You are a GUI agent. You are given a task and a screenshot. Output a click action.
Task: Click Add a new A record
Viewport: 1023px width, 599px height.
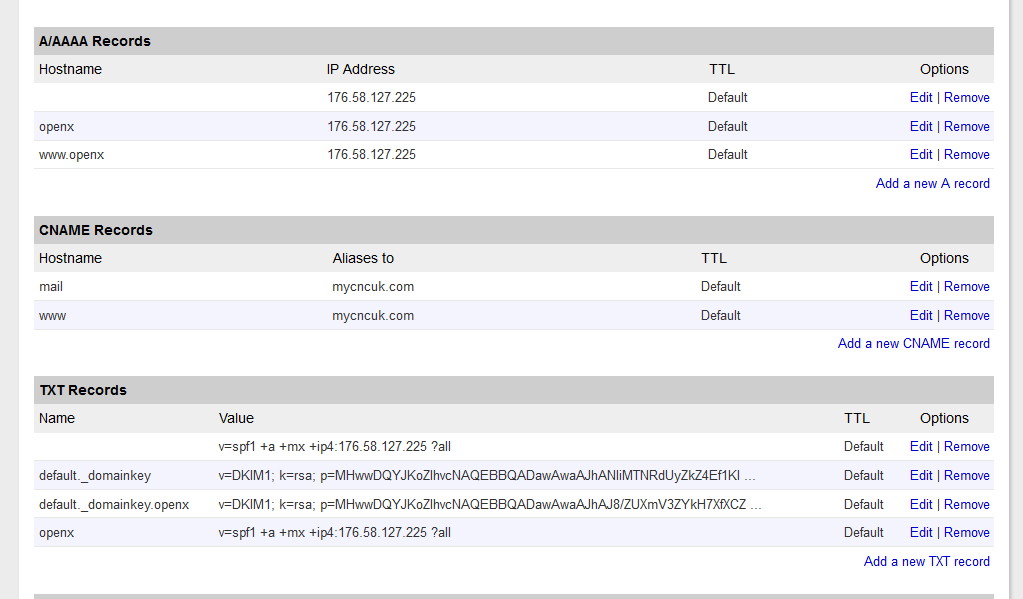(x=932, y=183)
